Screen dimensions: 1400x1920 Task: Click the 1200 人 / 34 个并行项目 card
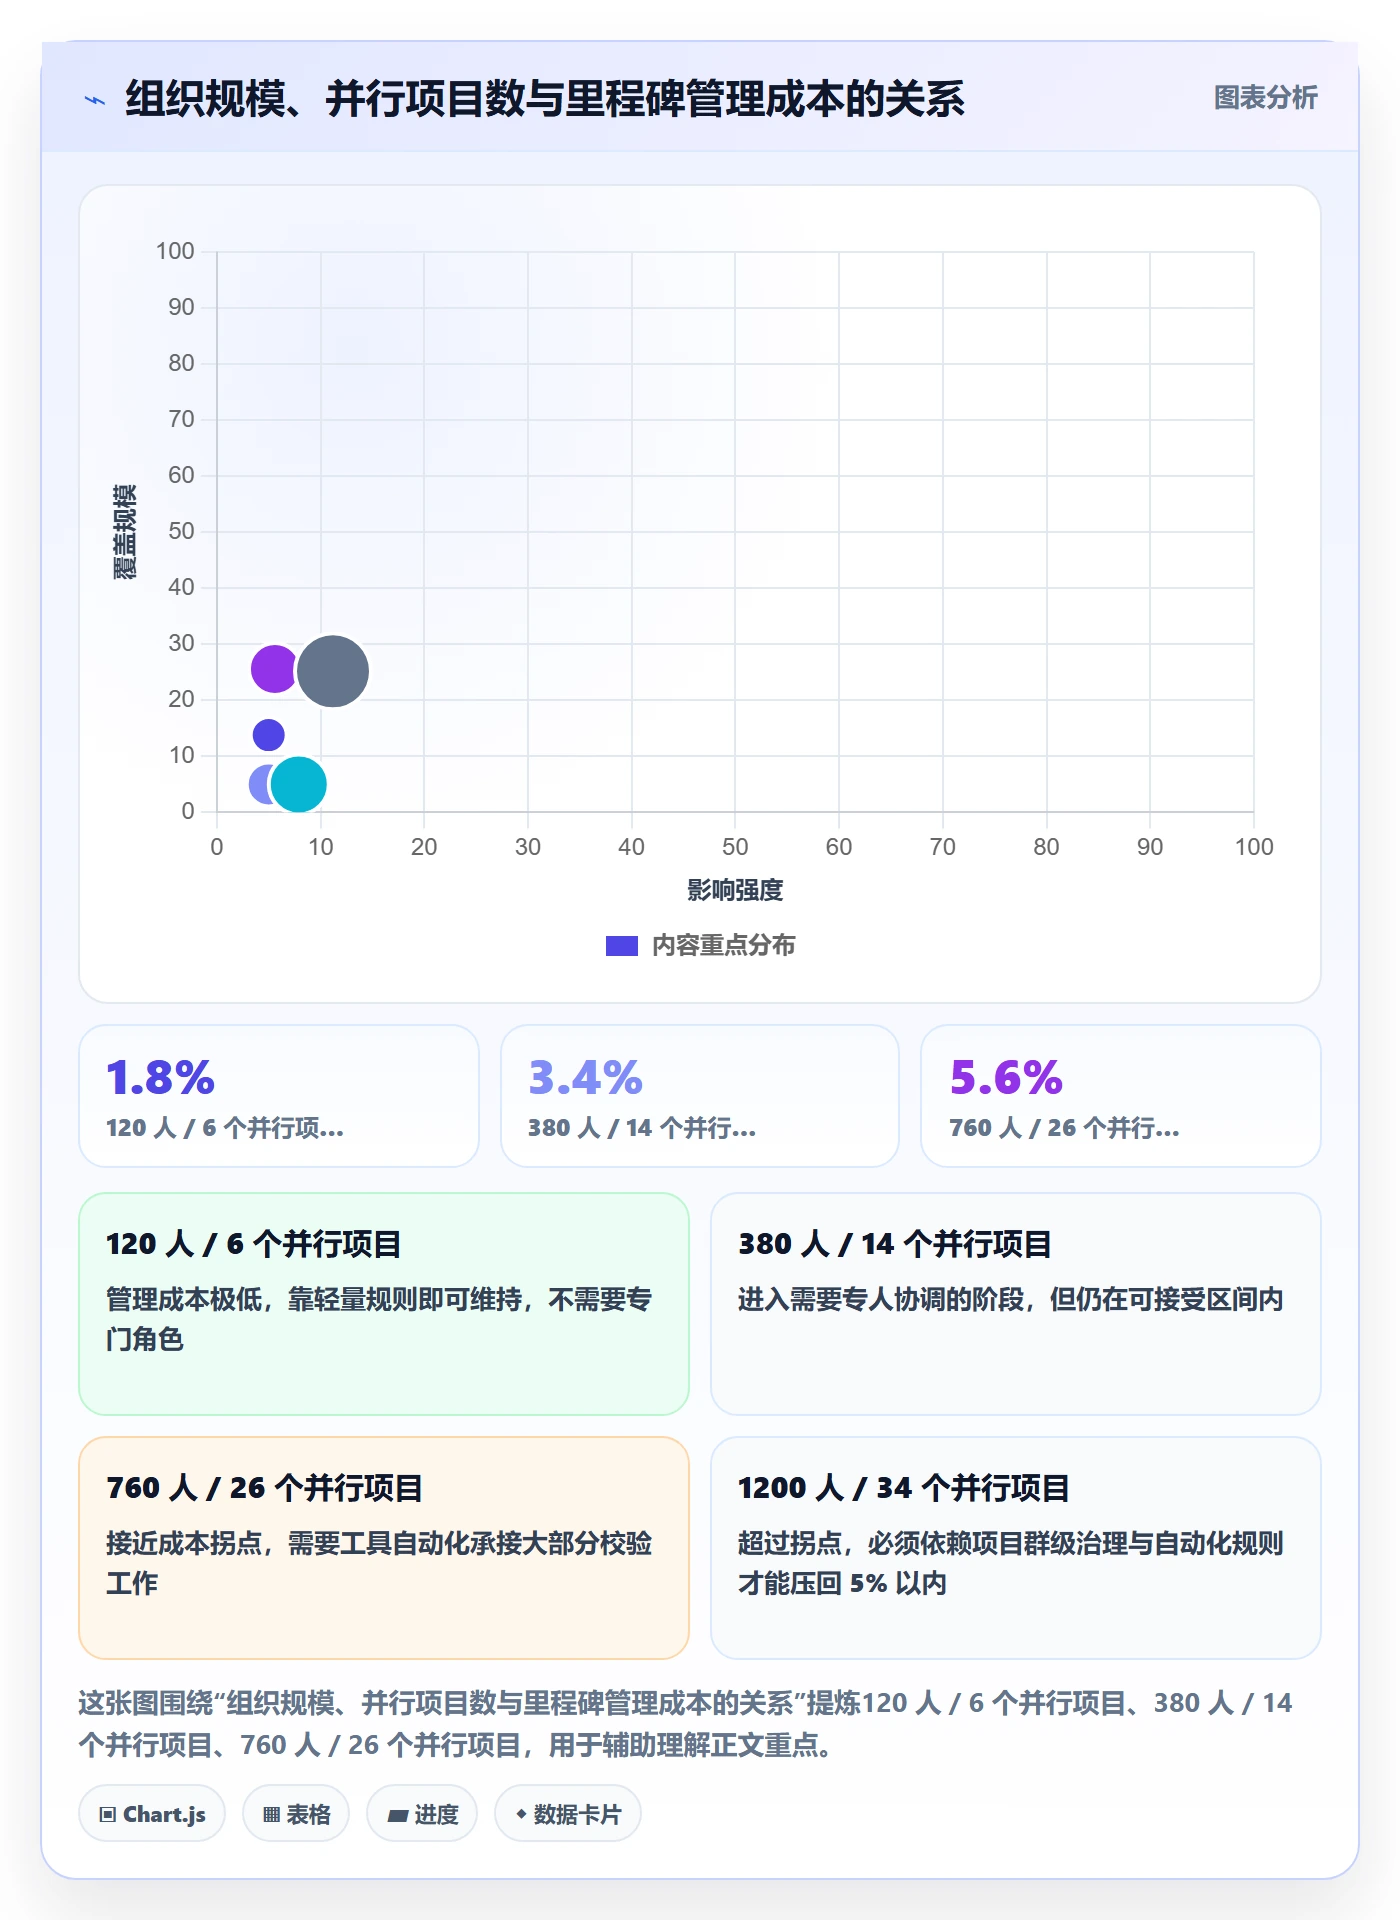1016,1548
